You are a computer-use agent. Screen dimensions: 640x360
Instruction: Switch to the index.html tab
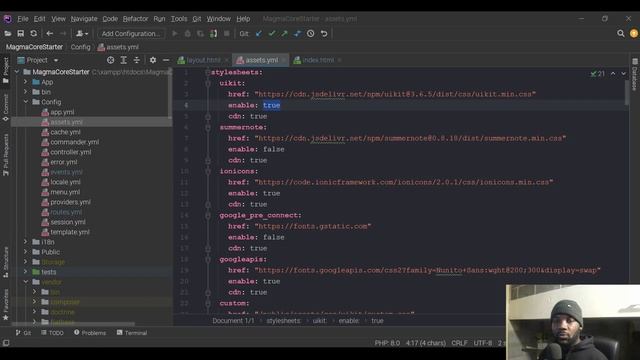coord(318,60)
